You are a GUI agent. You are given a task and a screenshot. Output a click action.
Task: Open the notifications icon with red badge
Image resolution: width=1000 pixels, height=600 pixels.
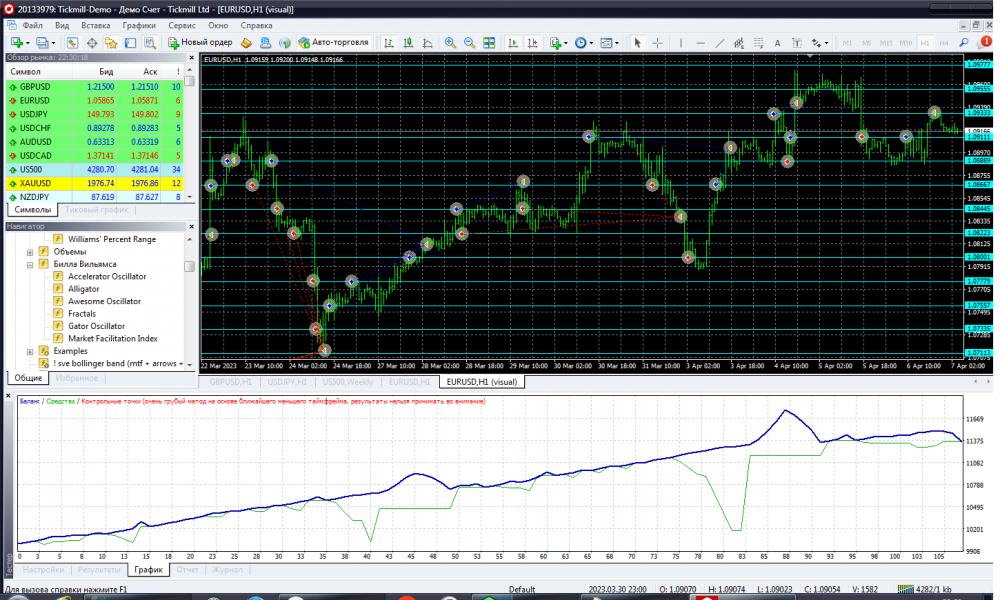pos(984,43)
